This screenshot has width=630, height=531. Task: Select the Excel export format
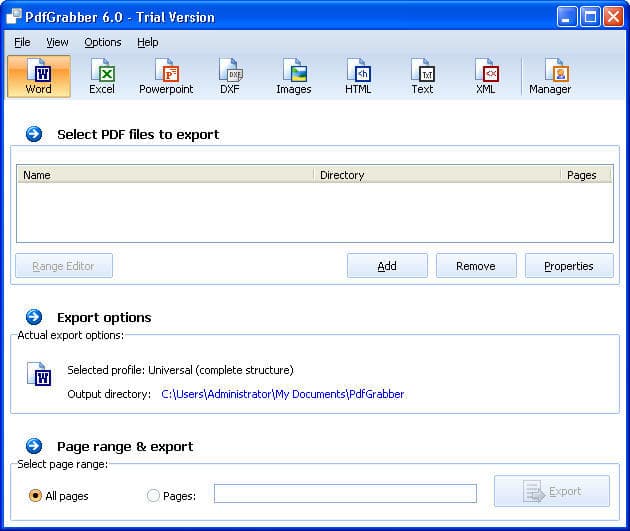point(102,76)
